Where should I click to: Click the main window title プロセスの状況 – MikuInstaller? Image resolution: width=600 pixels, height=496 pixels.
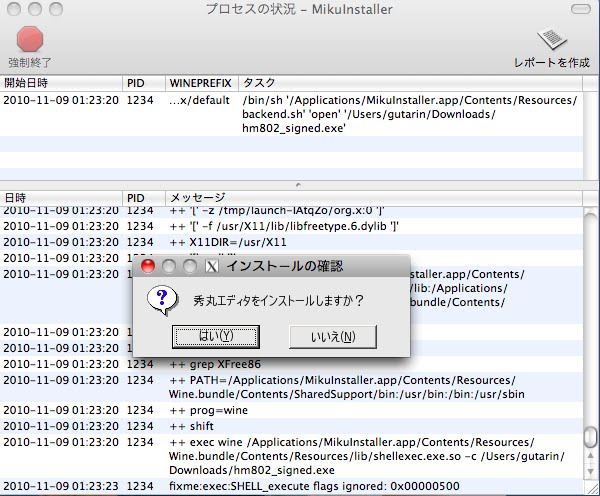(299, 9)
